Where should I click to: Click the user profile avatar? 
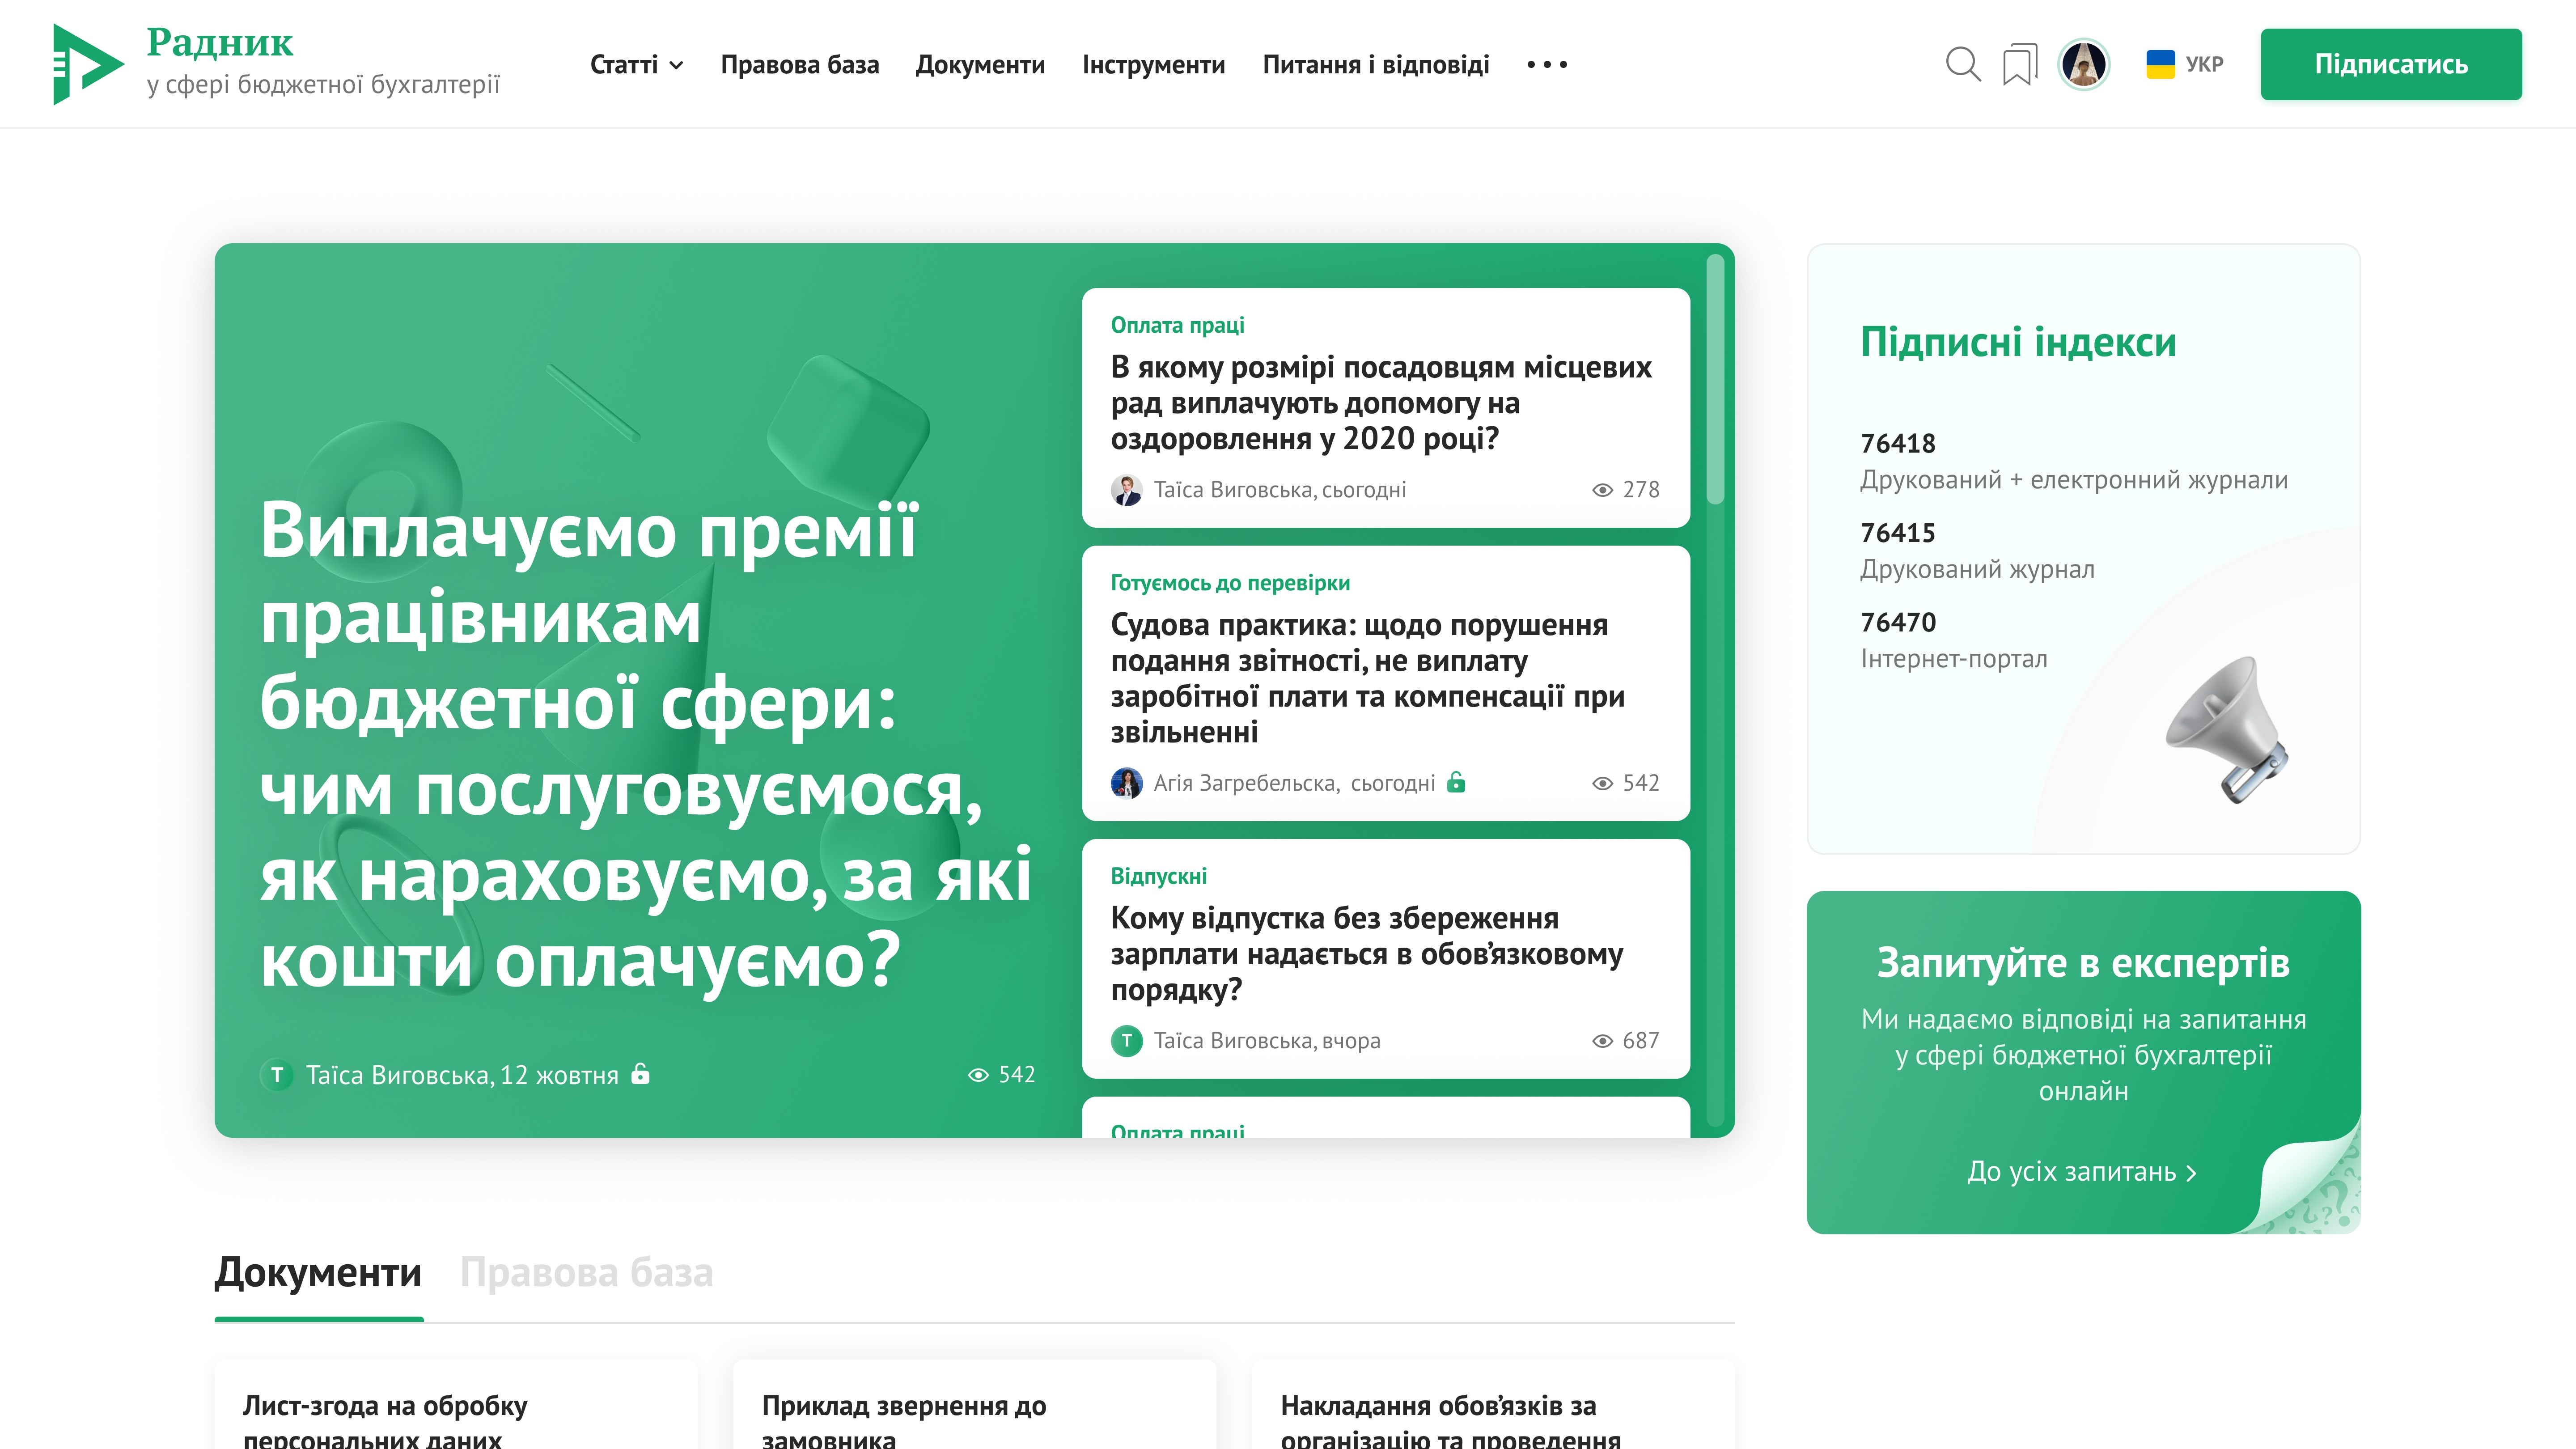coord(2084,65)
